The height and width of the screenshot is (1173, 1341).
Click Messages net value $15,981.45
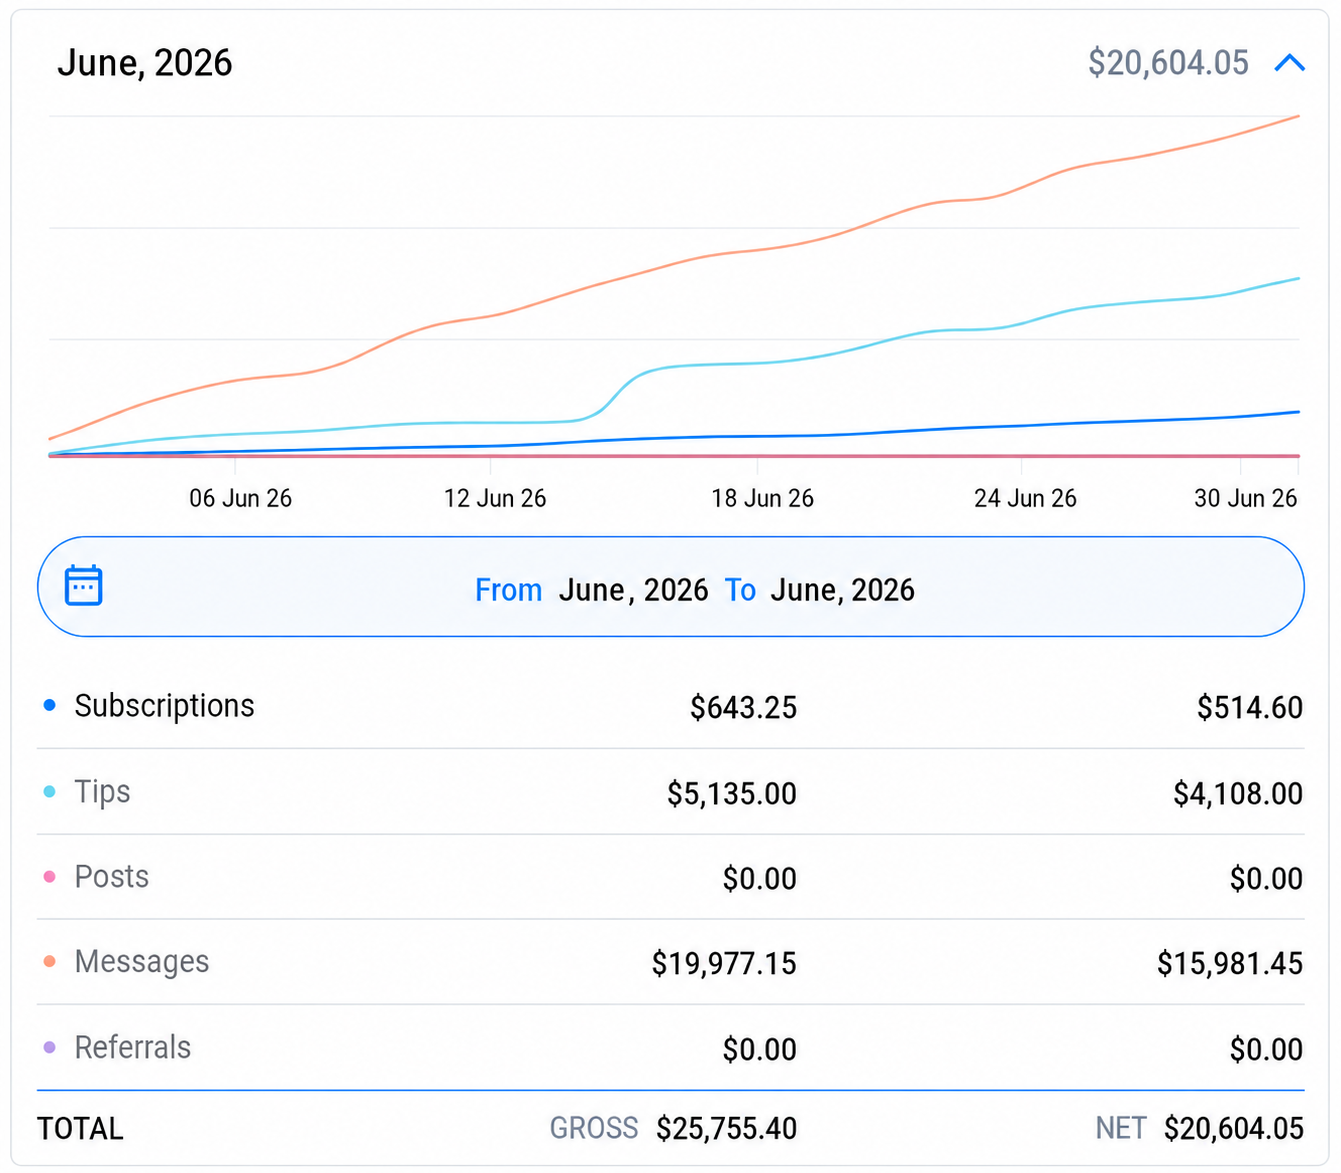tap(1230, 964)
